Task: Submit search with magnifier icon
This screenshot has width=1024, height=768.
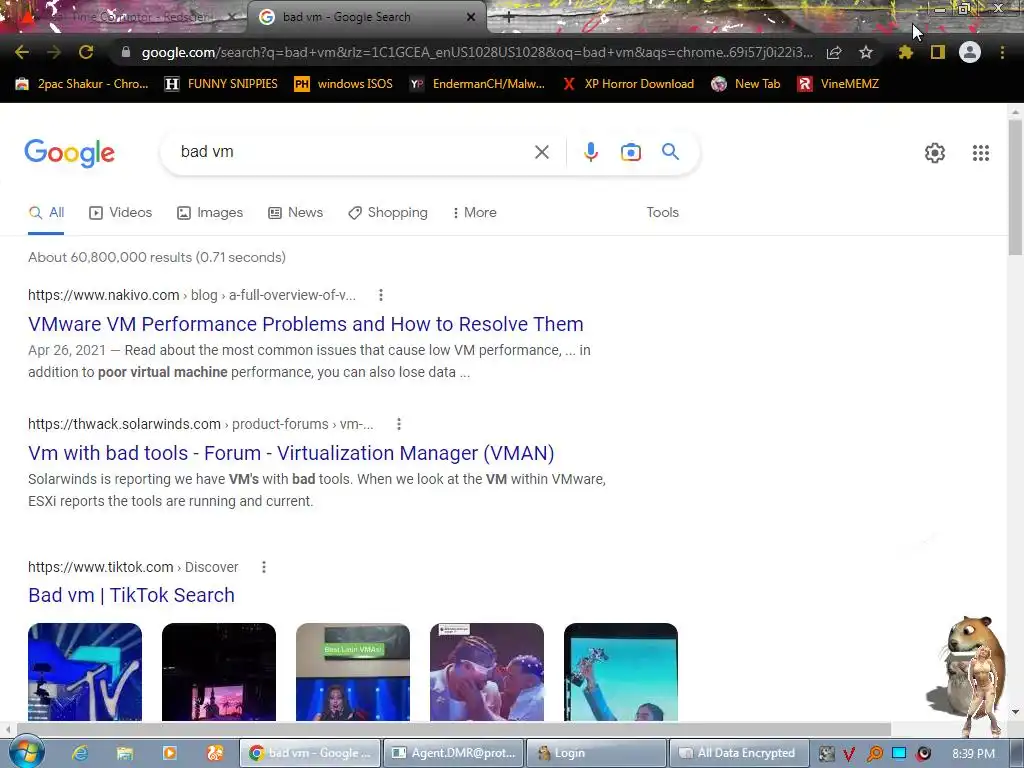Action: point(670,152)
